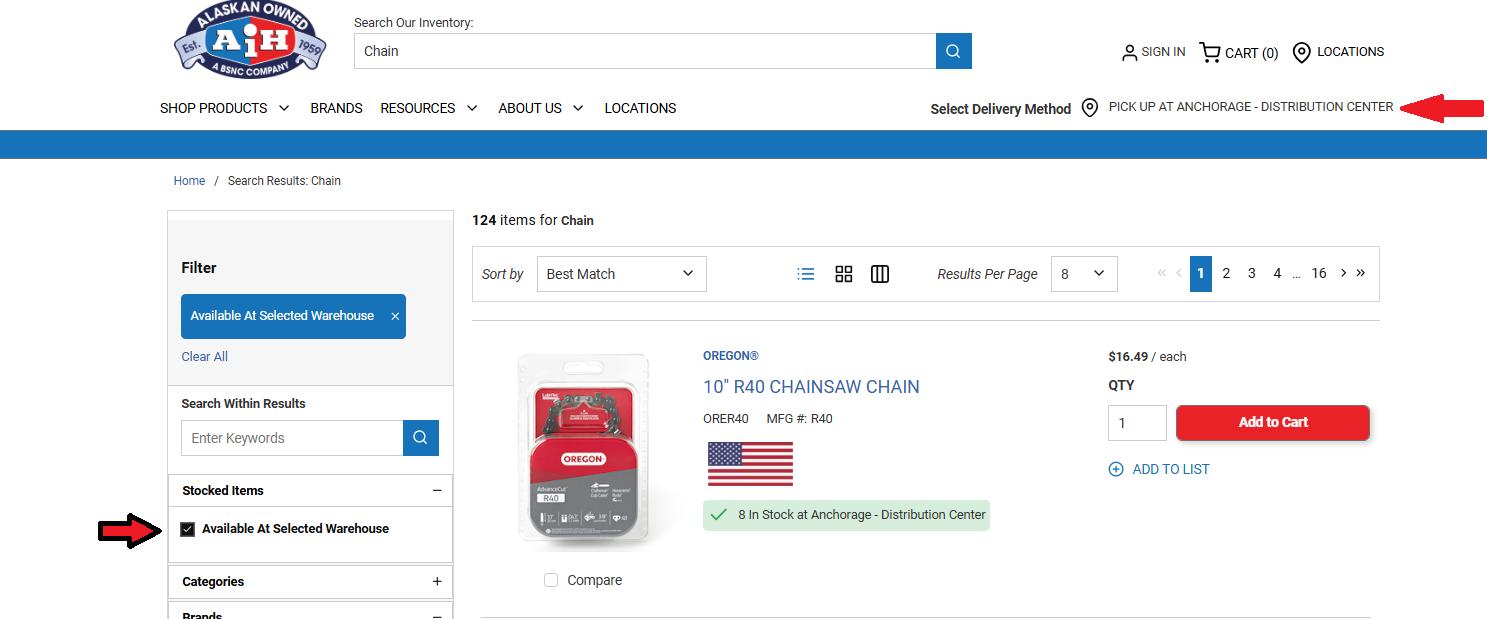The height and width of the screenshot is (619, 1487).
Task: Open the shopping cart icon
Action: 1210,52
